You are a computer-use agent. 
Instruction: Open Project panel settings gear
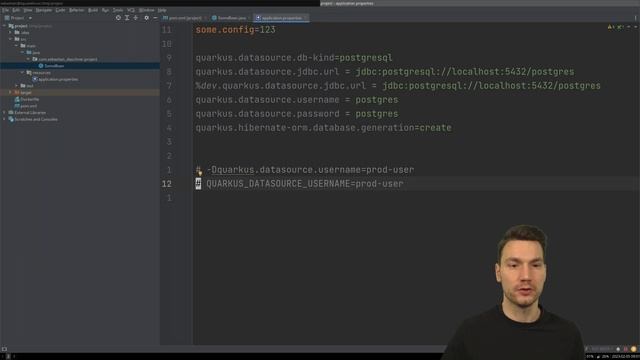(x=147, y=18)
